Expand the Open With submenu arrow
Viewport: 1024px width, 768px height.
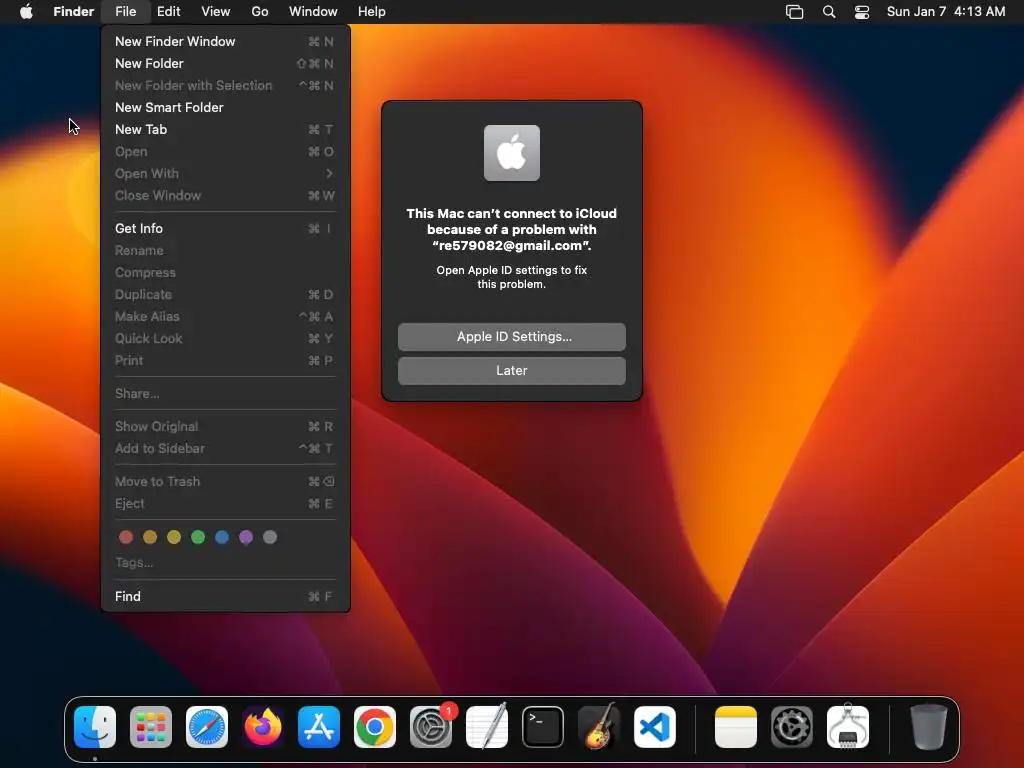[x=329, y=173]
